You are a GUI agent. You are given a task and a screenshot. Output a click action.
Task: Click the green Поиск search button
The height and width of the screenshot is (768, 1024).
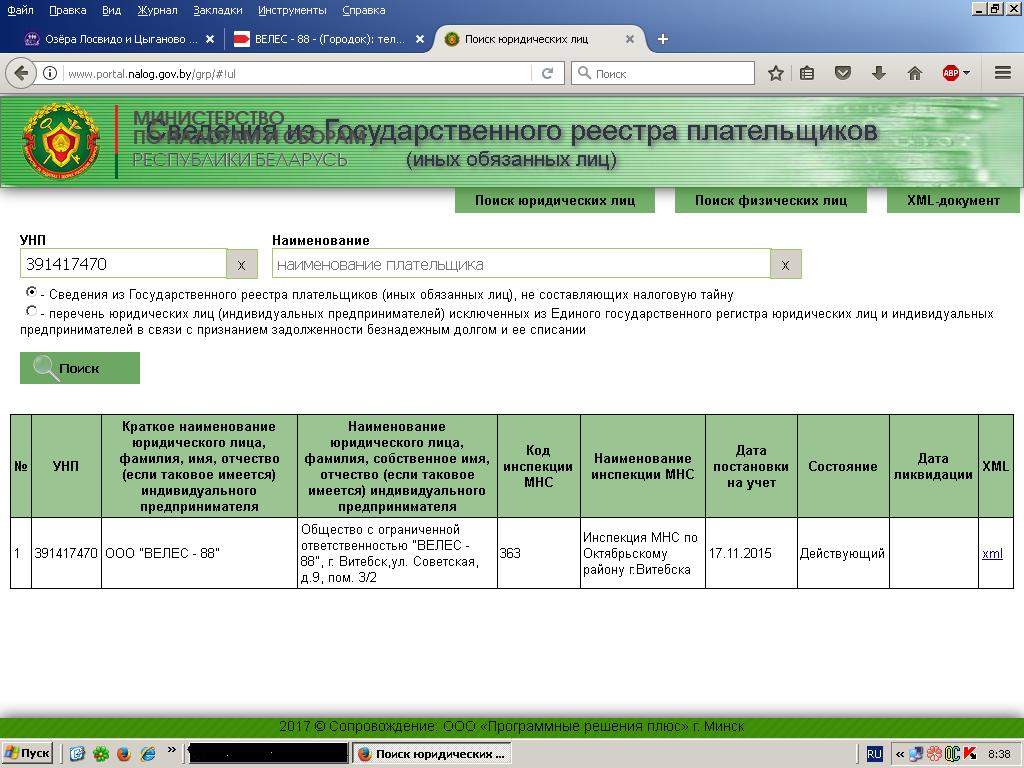(80, 368)
